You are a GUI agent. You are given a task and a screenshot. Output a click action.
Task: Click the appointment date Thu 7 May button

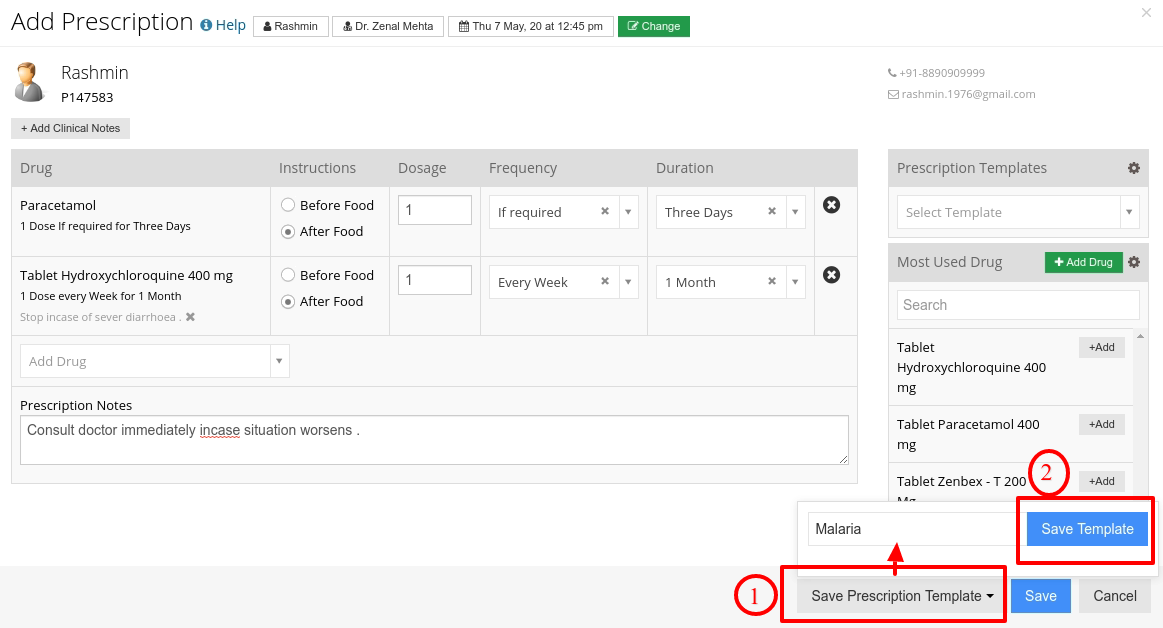(531, 26)
